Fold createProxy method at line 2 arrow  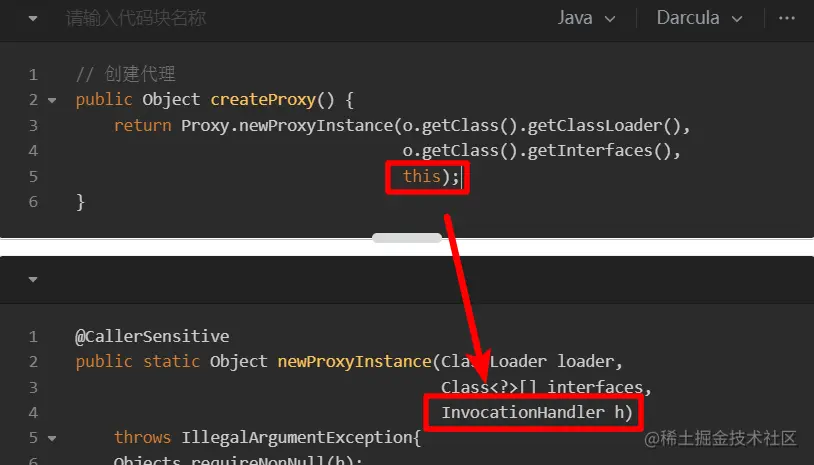click(52, 100)
